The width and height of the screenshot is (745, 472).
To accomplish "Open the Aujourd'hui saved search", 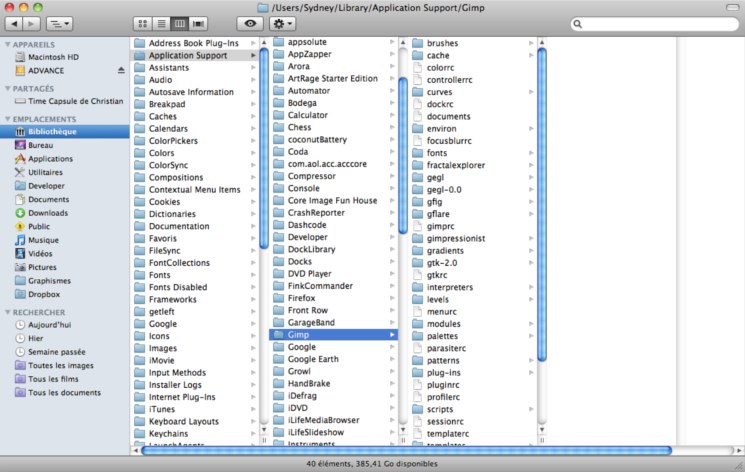I will (x=50, y=325).
